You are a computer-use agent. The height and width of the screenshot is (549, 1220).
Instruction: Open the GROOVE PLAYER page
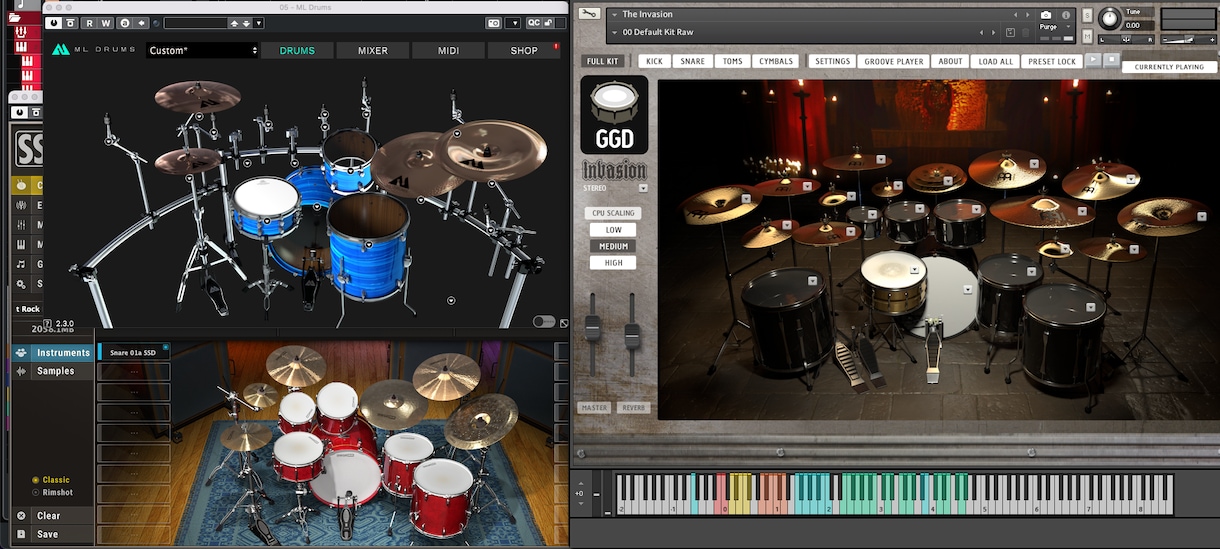click(x=894, y=61)
